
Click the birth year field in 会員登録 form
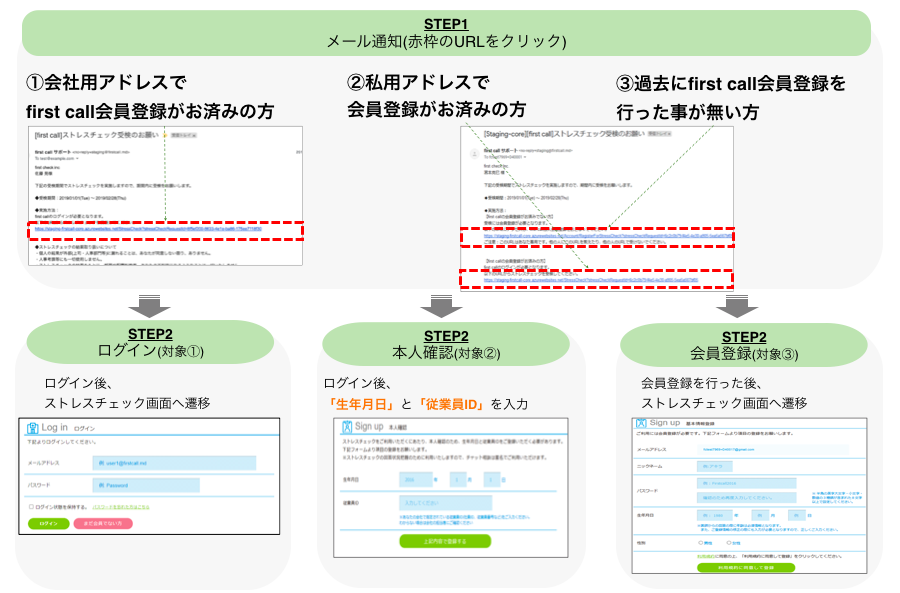[x=714, y=516]
